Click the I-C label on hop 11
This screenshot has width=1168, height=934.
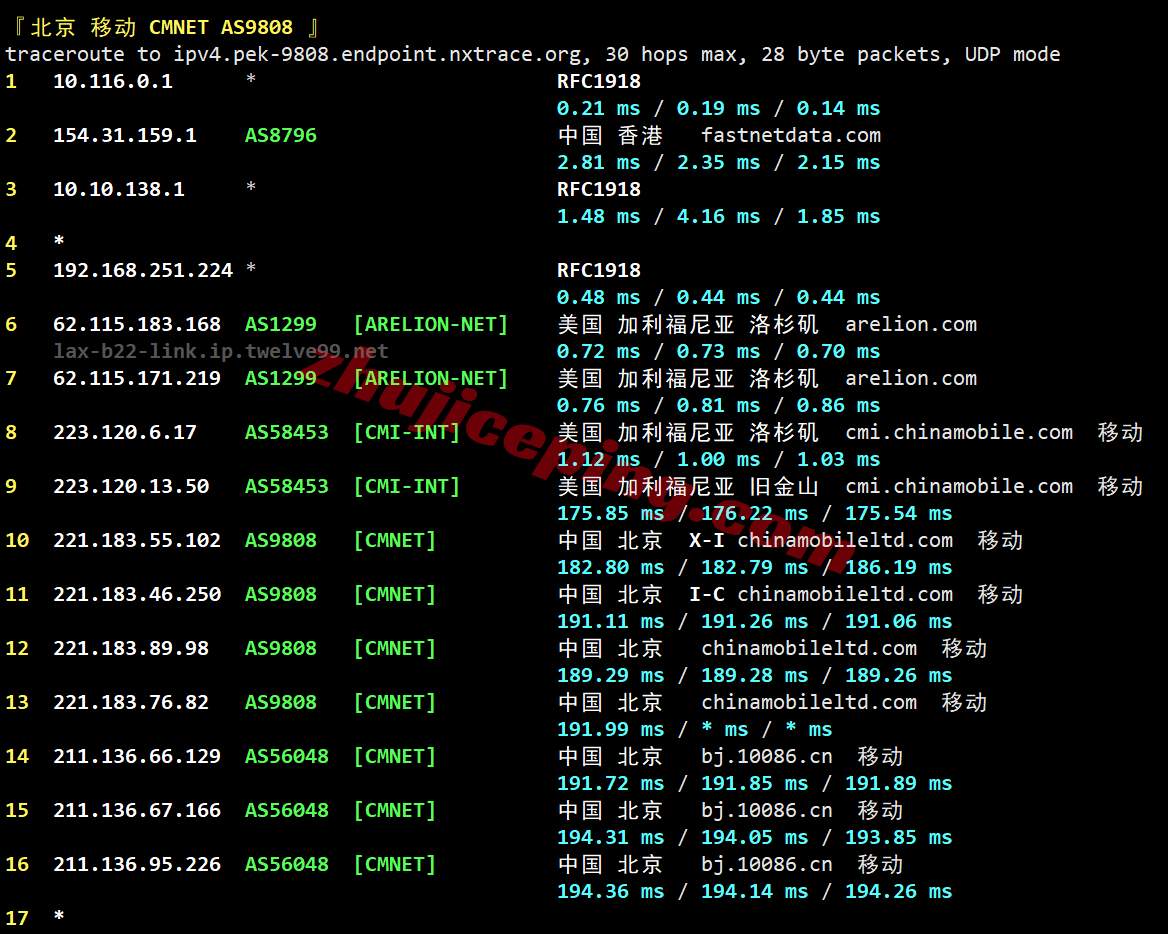pos(707,594)
